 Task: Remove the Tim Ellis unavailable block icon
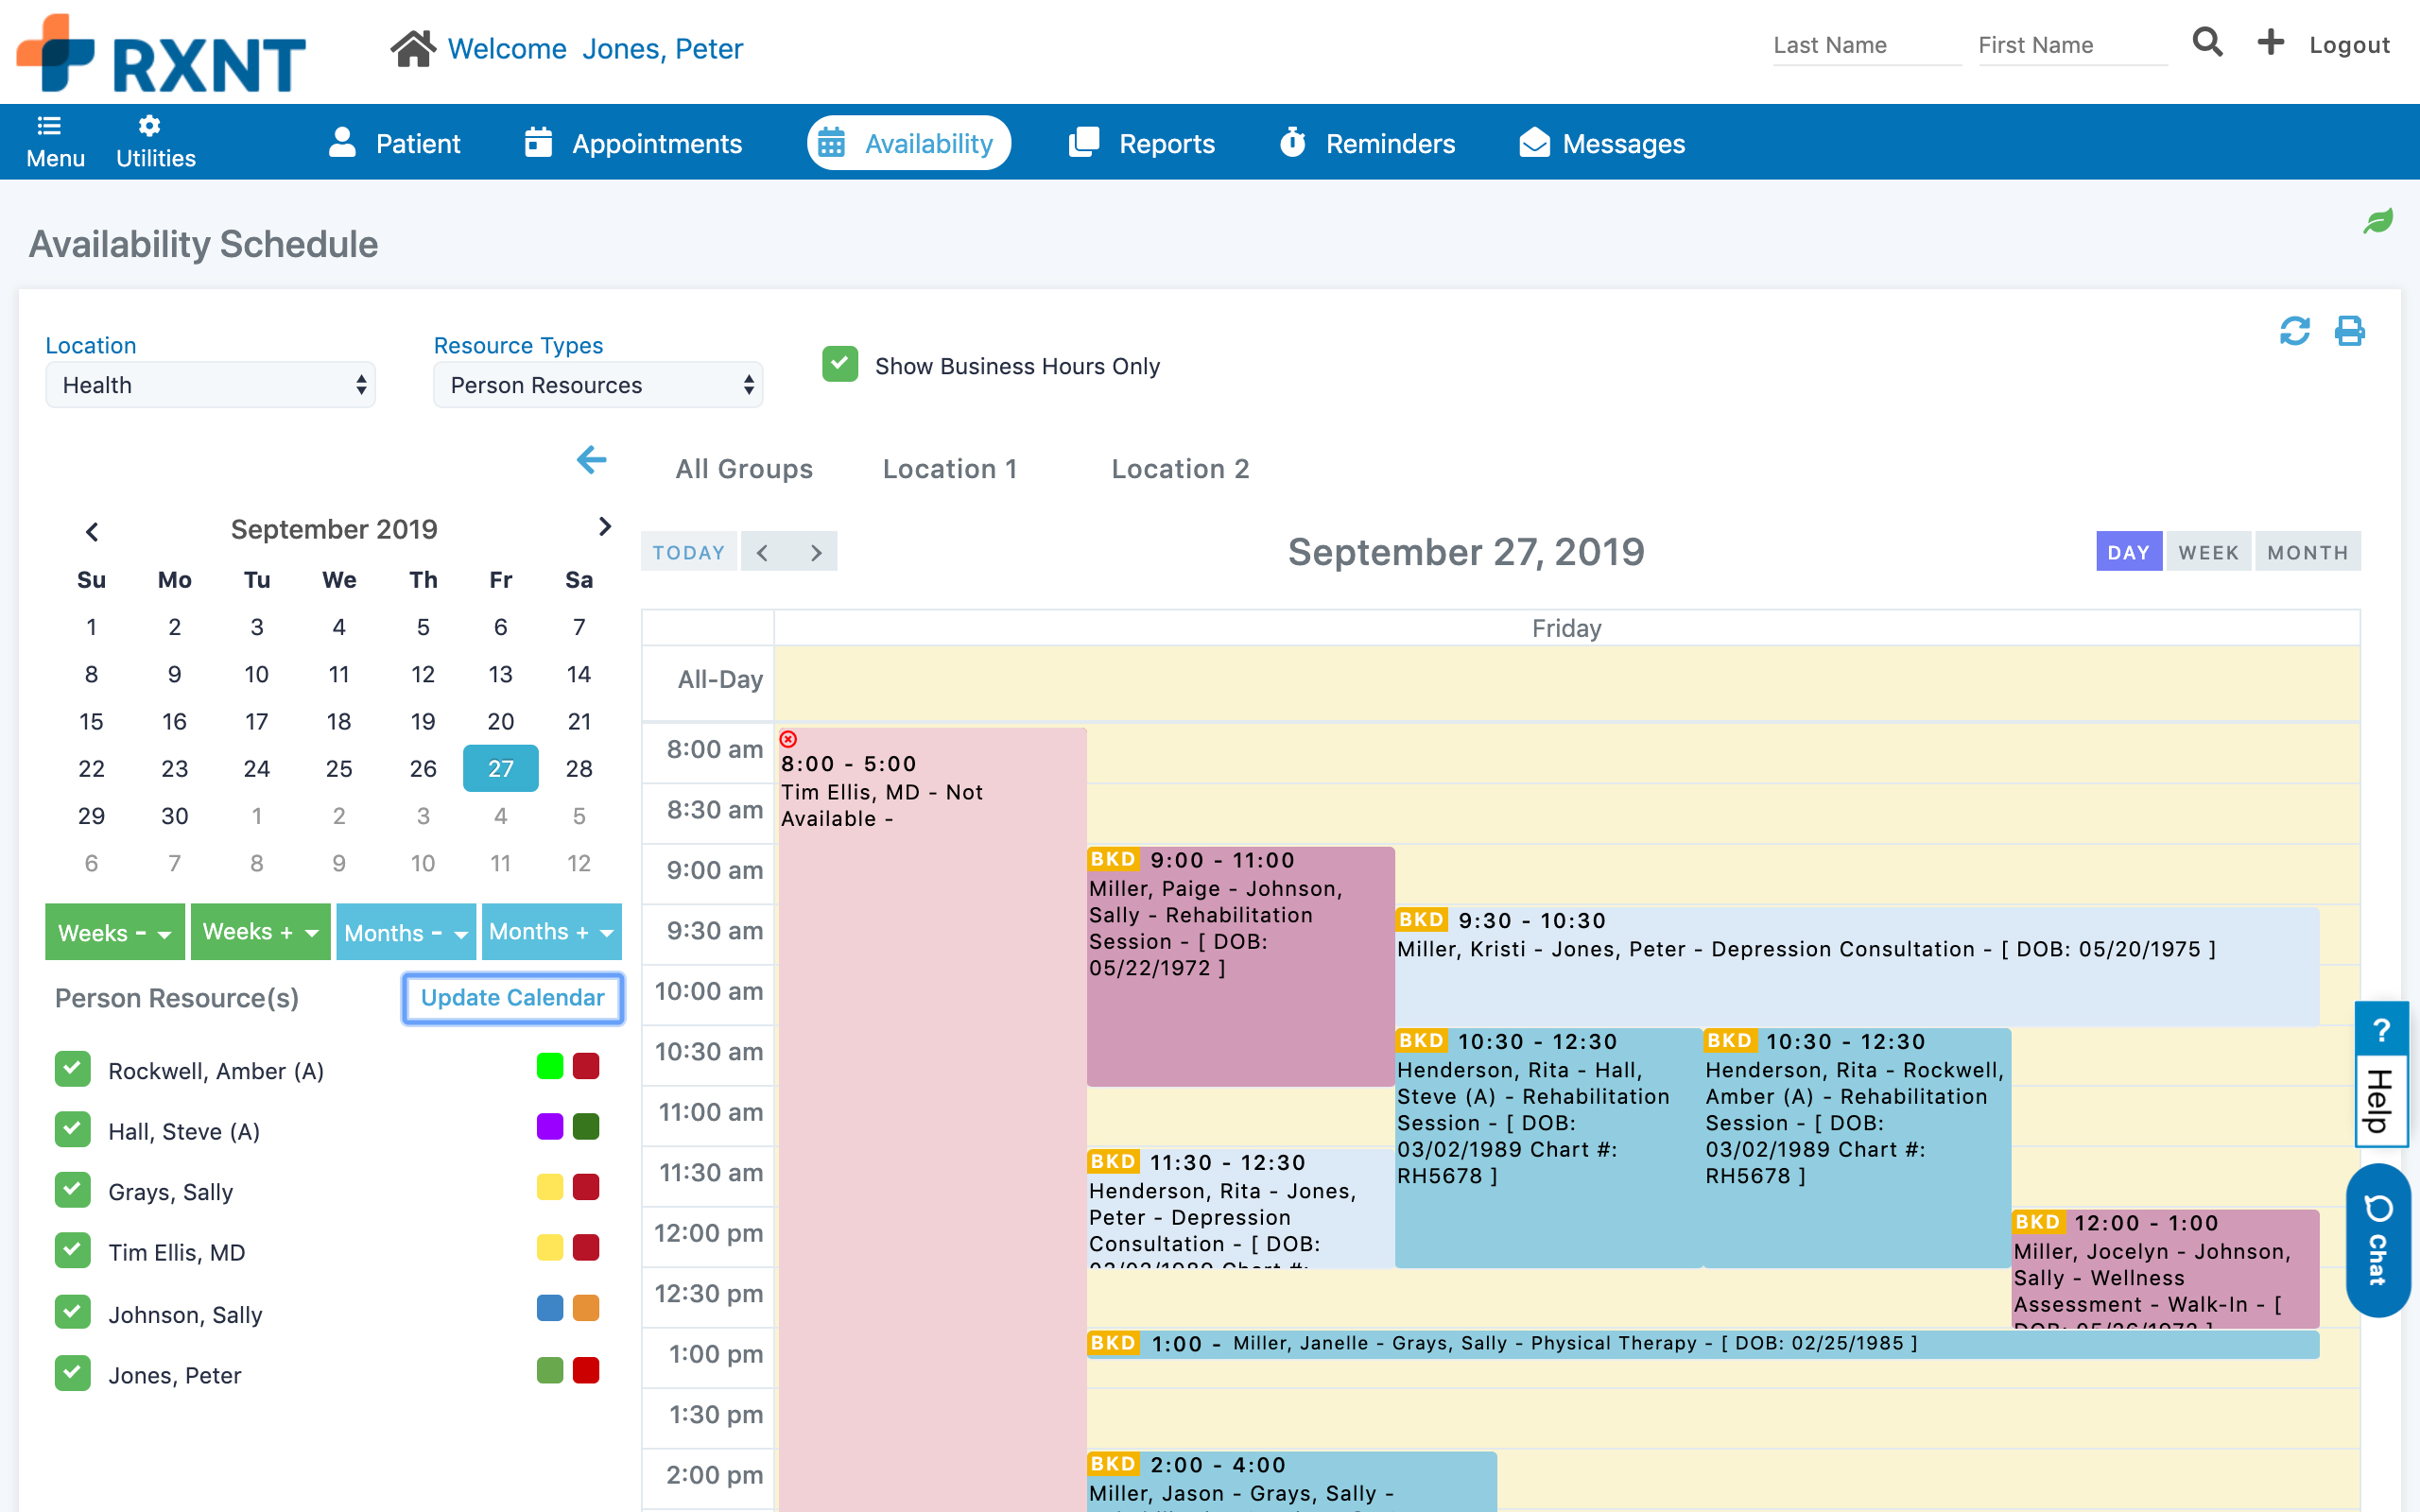[x=788, y=739]
